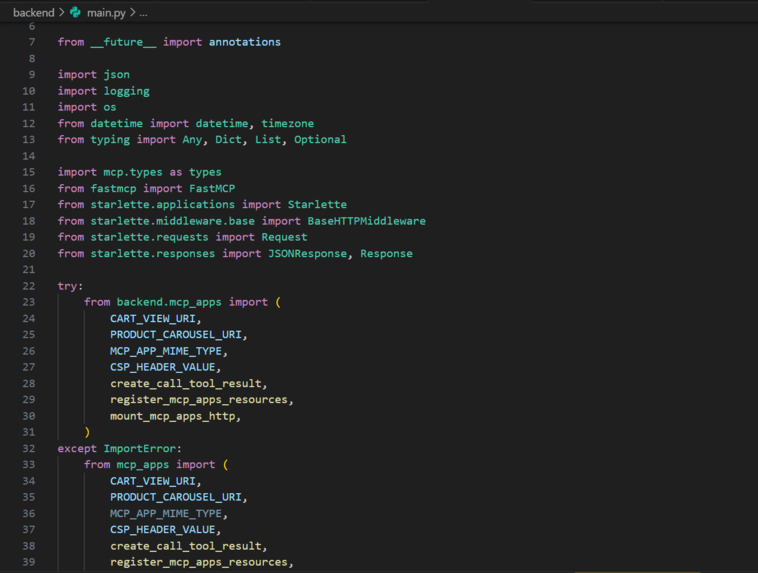758x573 pixels.
Task: Click 'except ImportError:' line text
Action: click(119, 448)
